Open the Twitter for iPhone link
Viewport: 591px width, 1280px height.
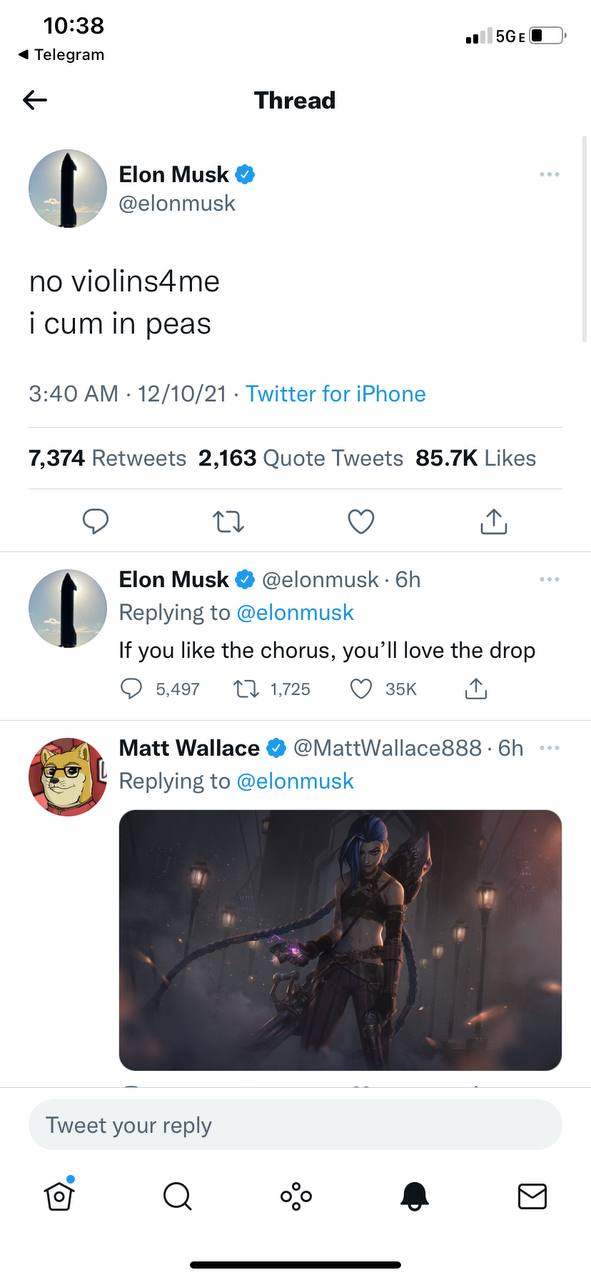[336, 394]
